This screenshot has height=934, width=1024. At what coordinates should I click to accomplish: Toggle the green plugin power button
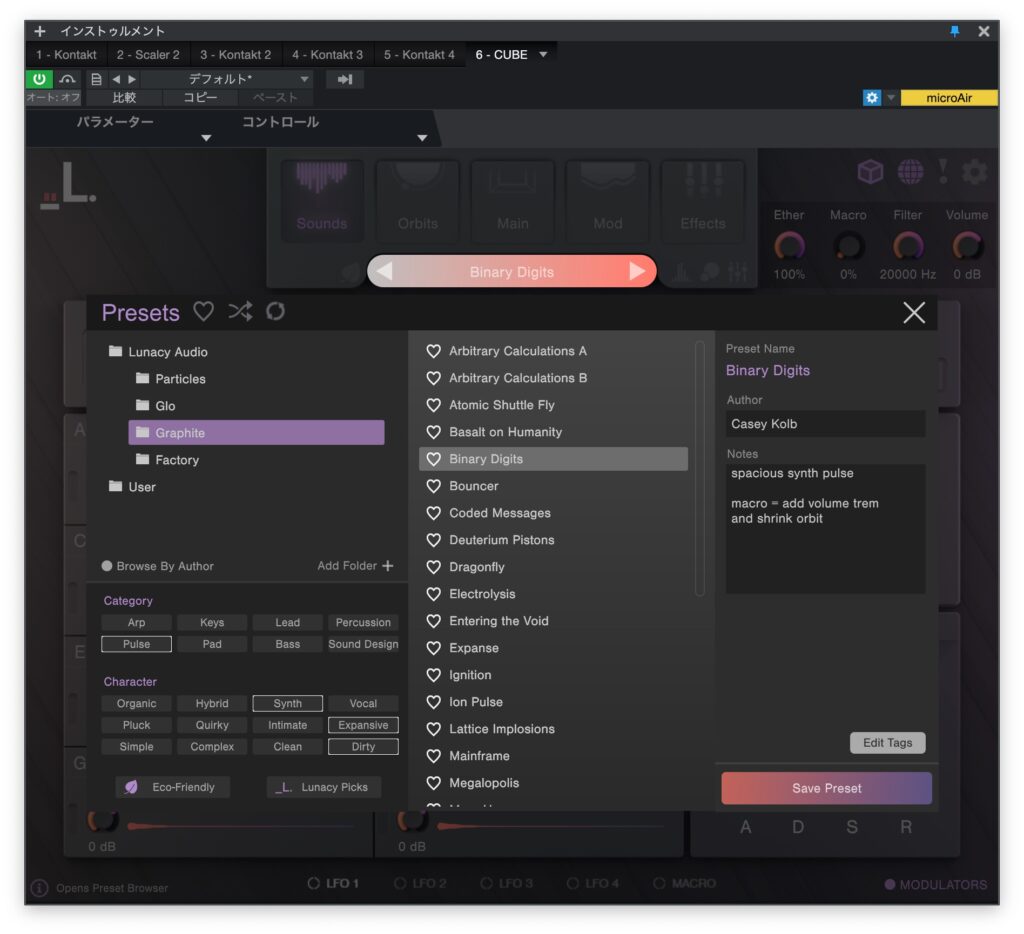[39, 79]
